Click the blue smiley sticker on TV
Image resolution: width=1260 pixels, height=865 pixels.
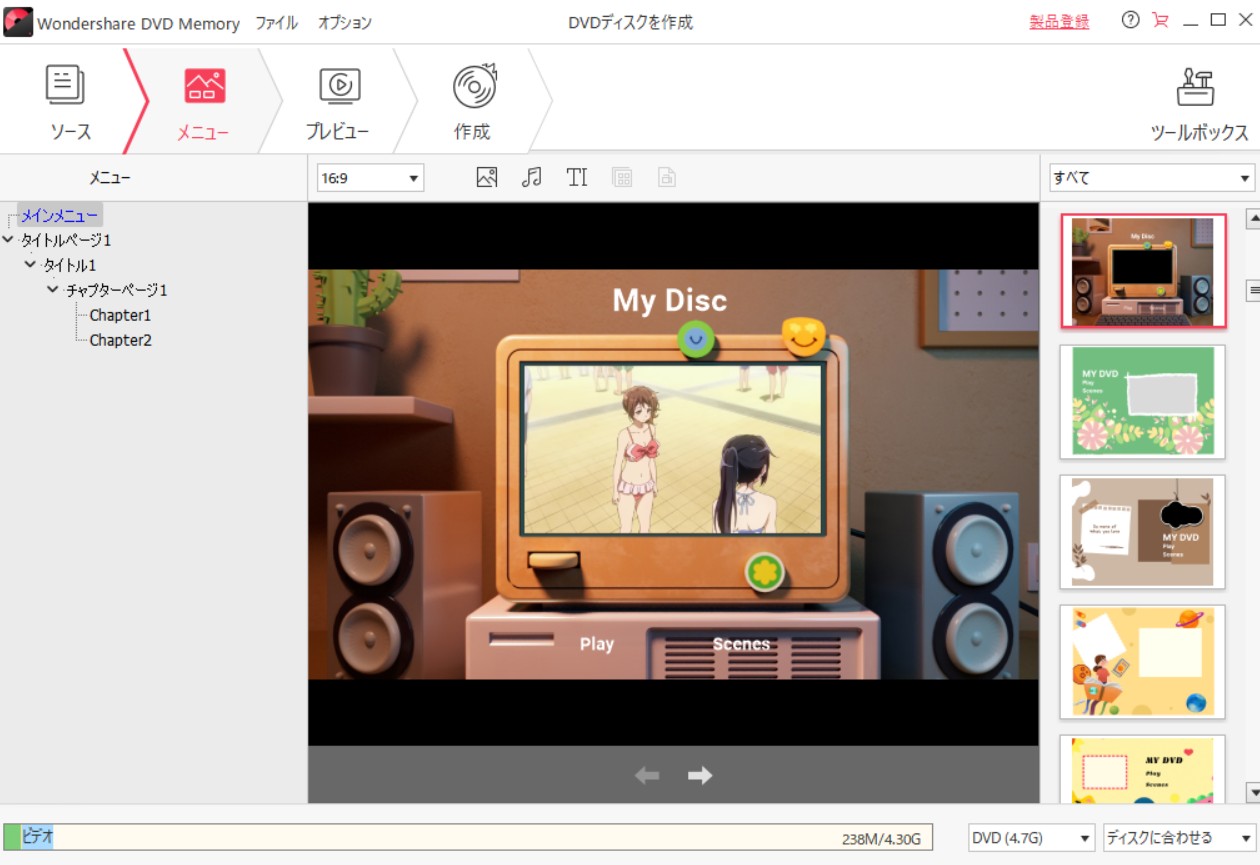[697, 340]
